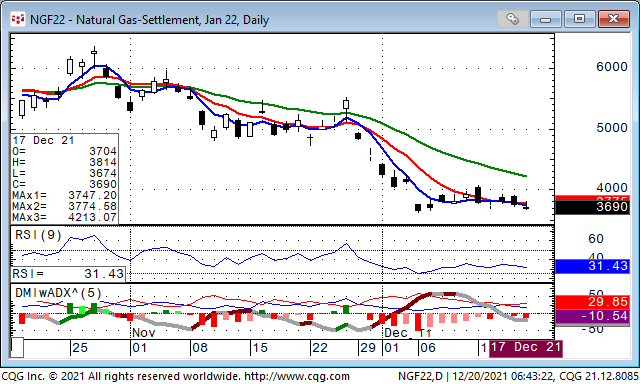Click the NGF22 Natural Gas-Settlement title text
The height and width of the screenshot is (384, 640).
coord(149,20)
